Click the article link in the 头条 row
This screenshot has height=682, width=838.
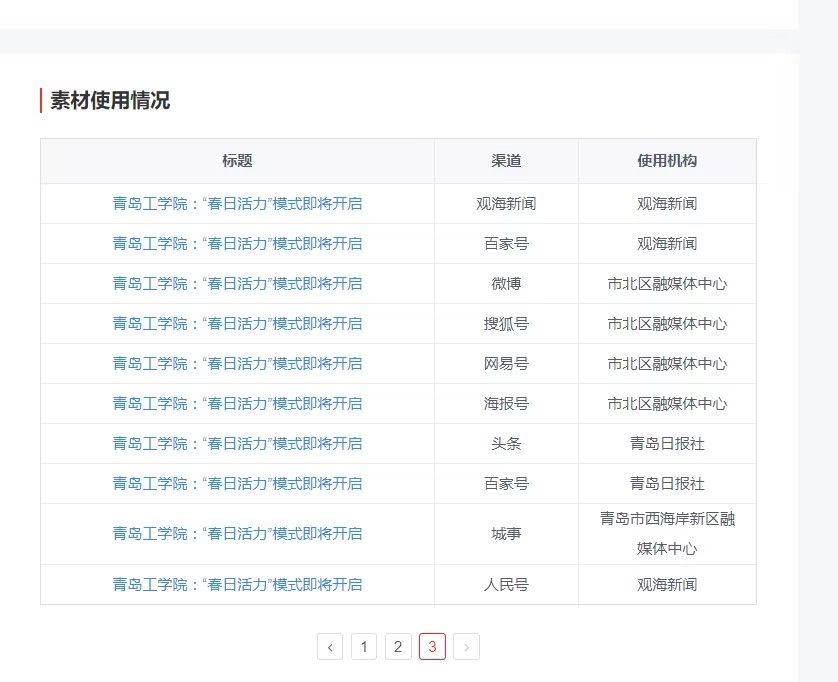237,444
